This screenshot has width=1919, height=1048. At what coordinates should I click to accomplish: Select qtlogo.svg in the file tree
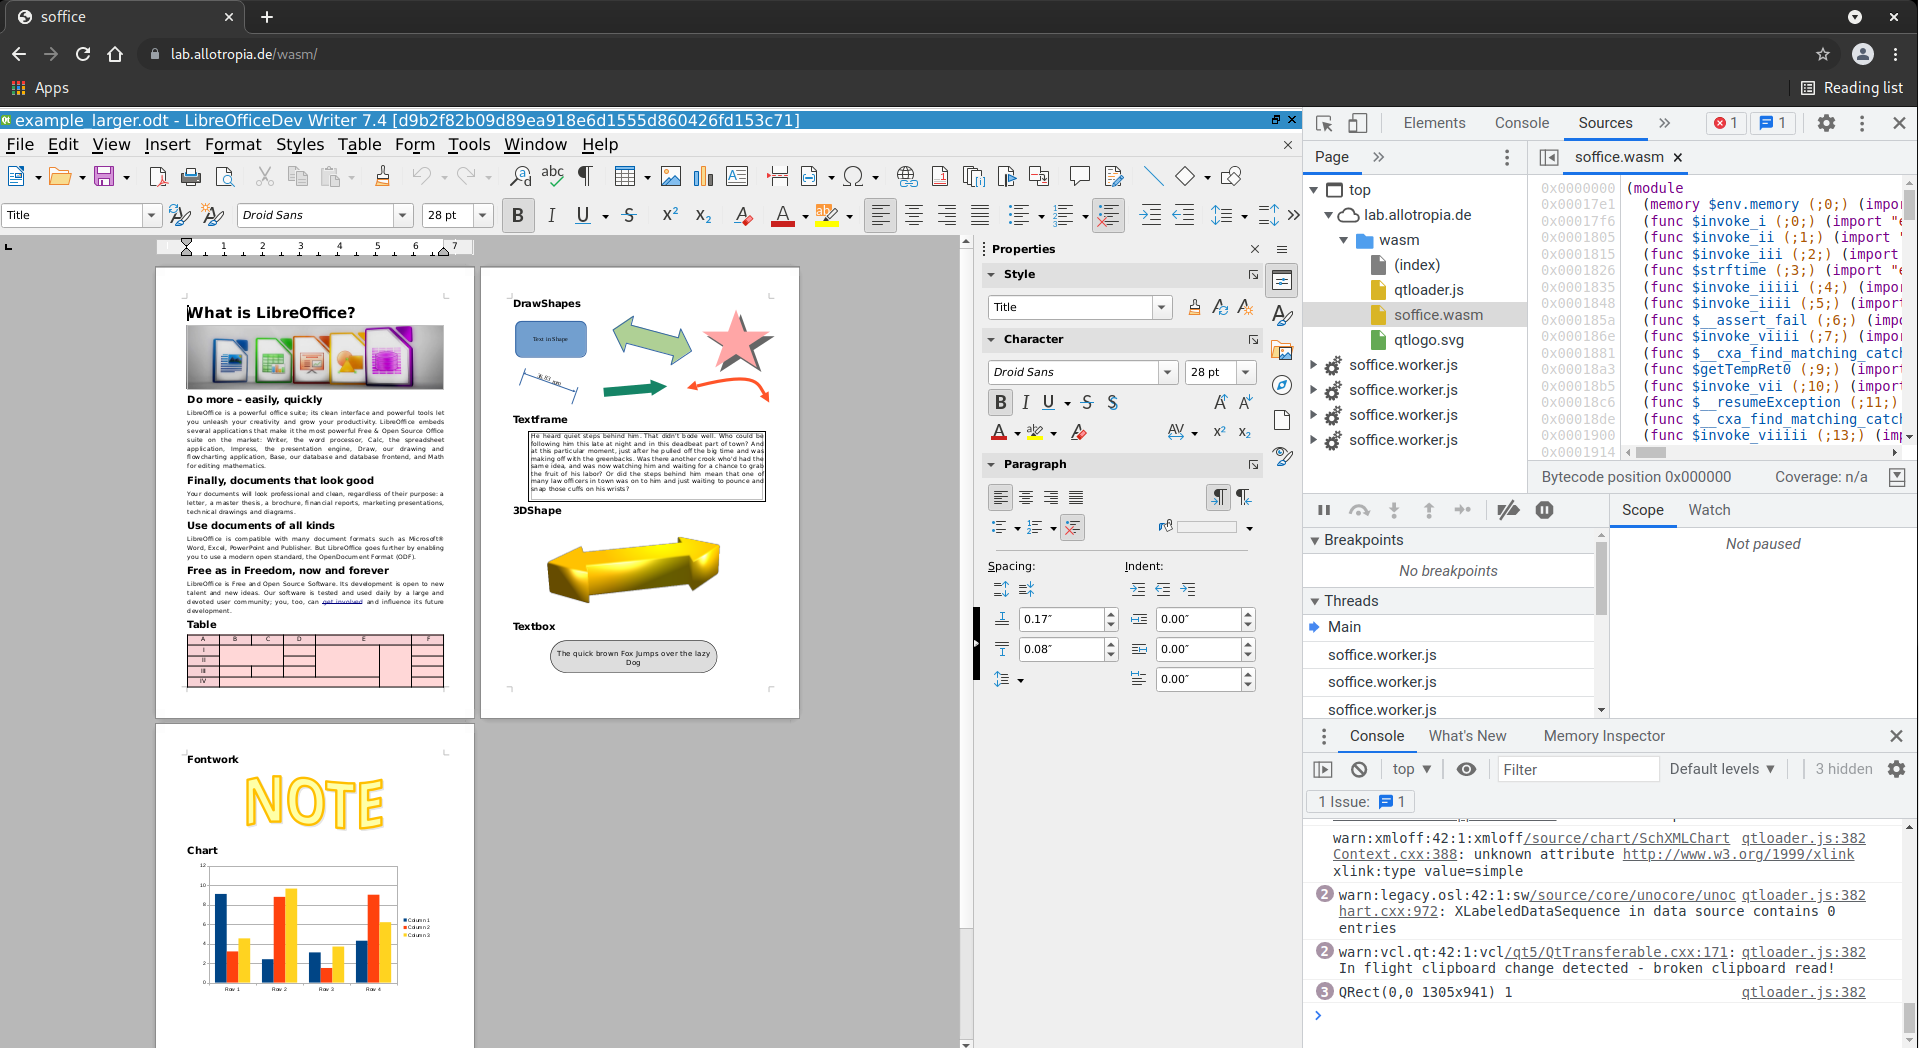1429,340
